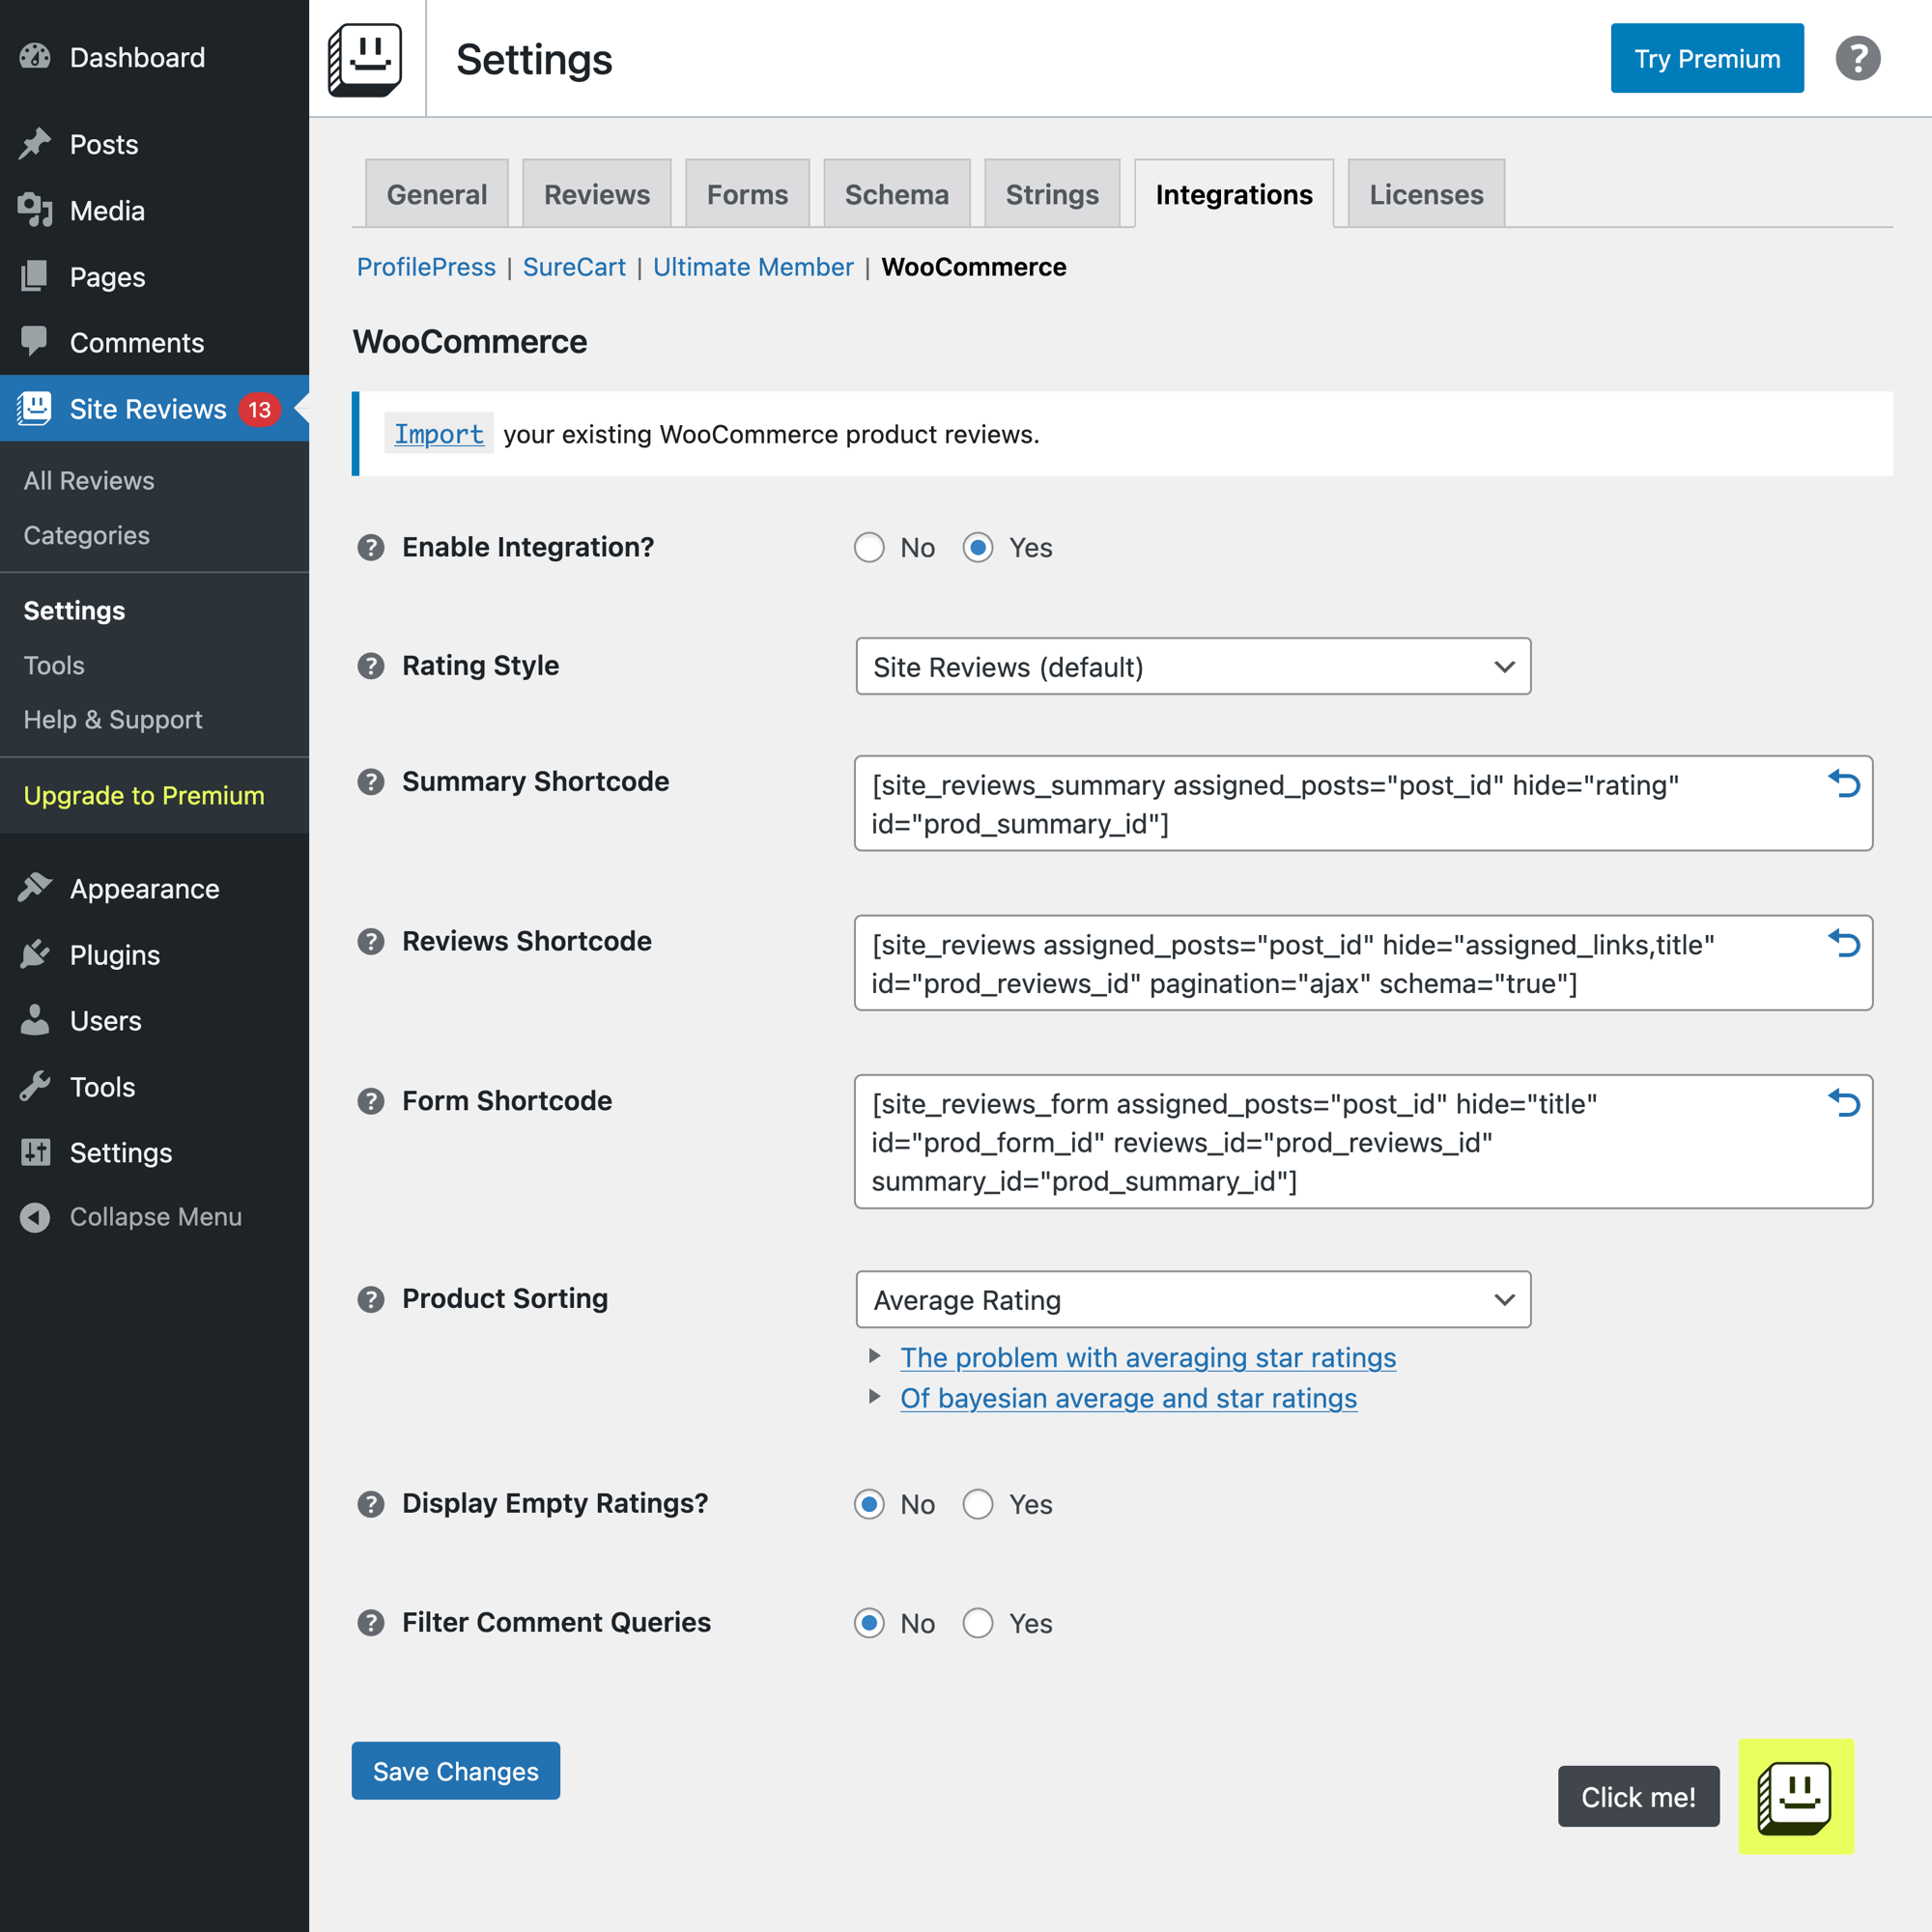Switch to the Schema tab
The height and width of the screenshot is (1932, 1932).
click(896, 194)
